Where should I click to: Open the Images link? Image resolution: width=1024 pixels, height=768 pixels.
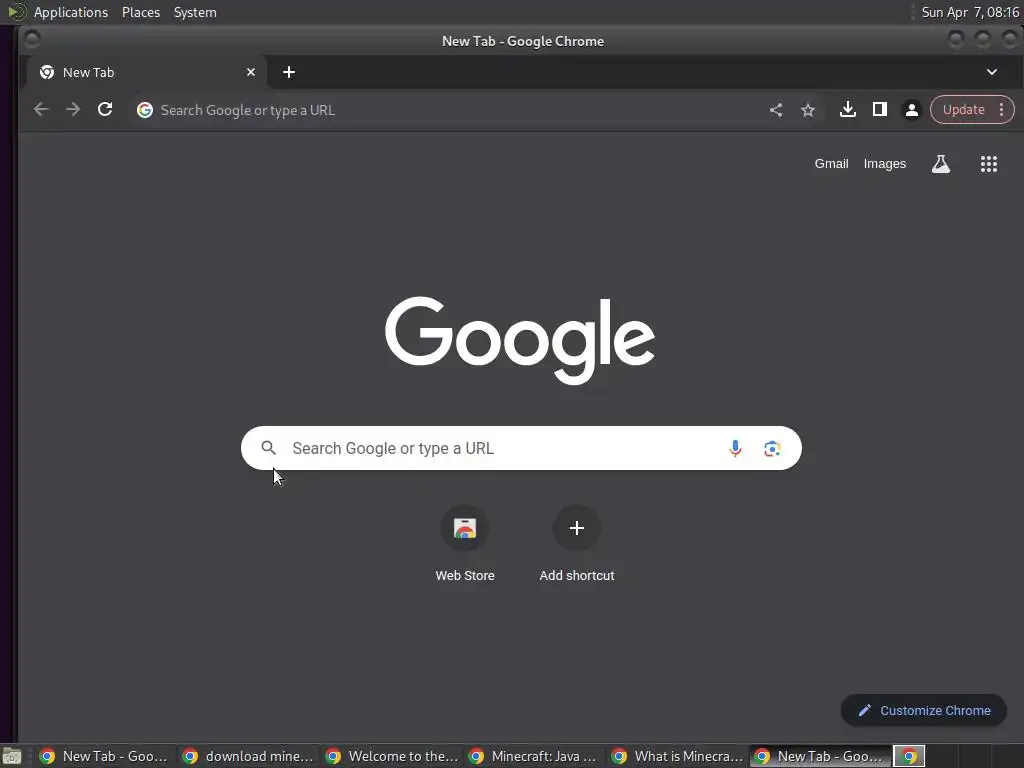[884, 164]
